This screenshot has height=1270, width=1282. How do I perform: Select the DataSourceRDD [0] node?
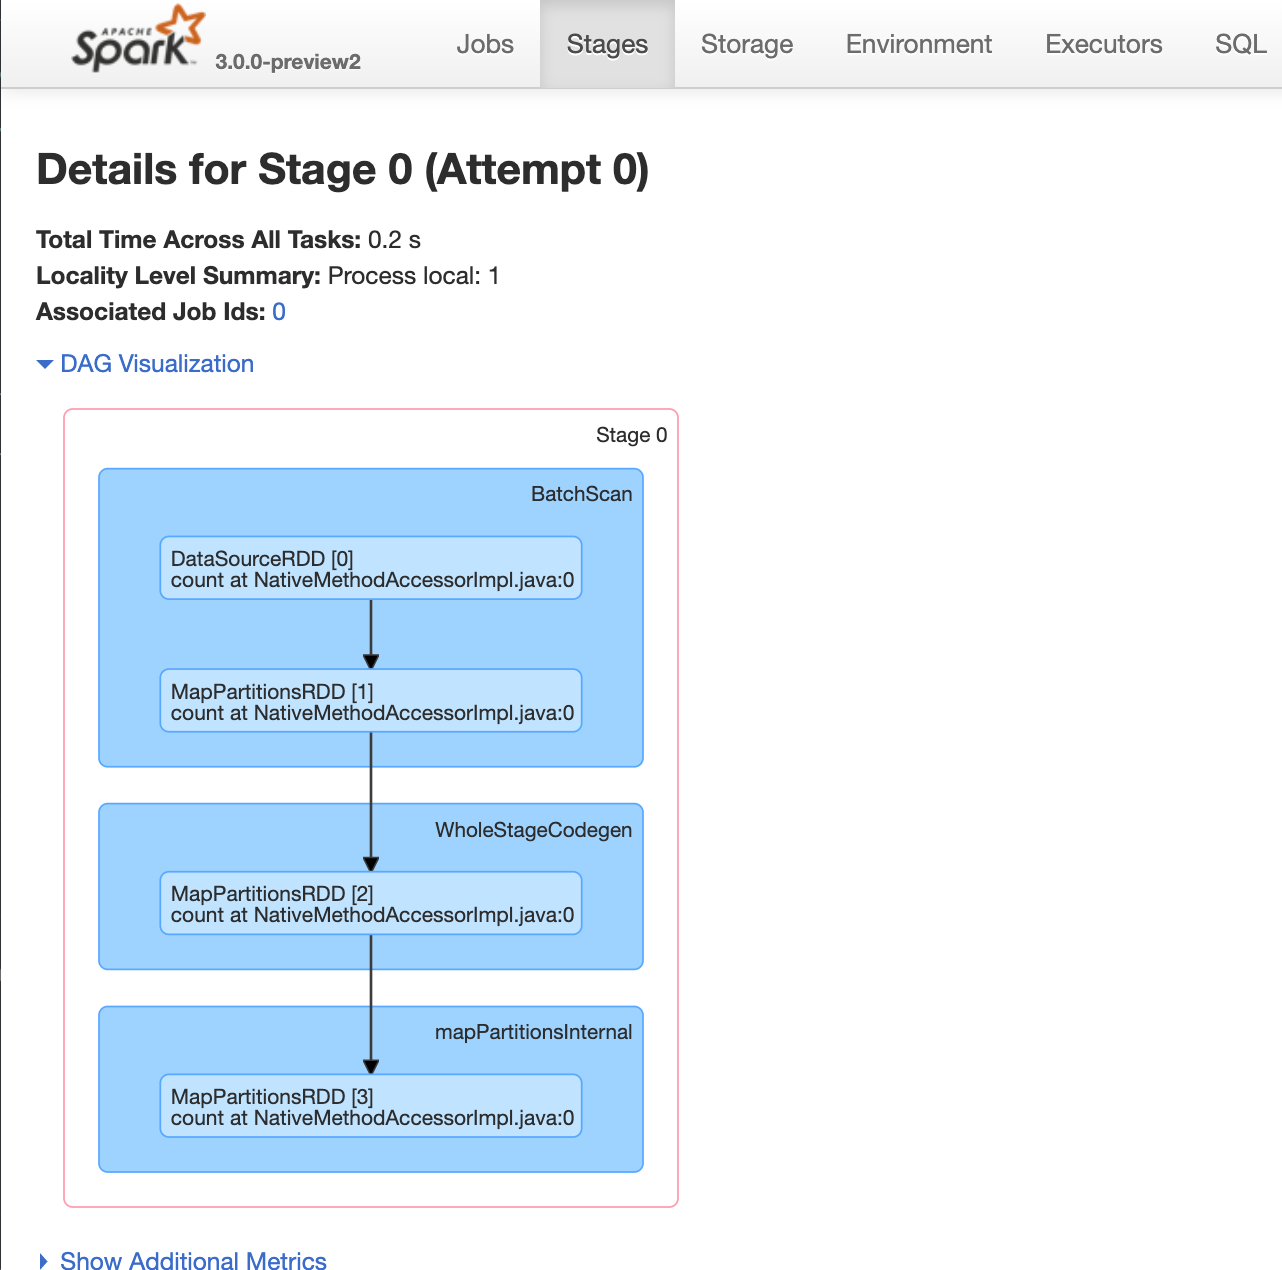click(371, 568)
